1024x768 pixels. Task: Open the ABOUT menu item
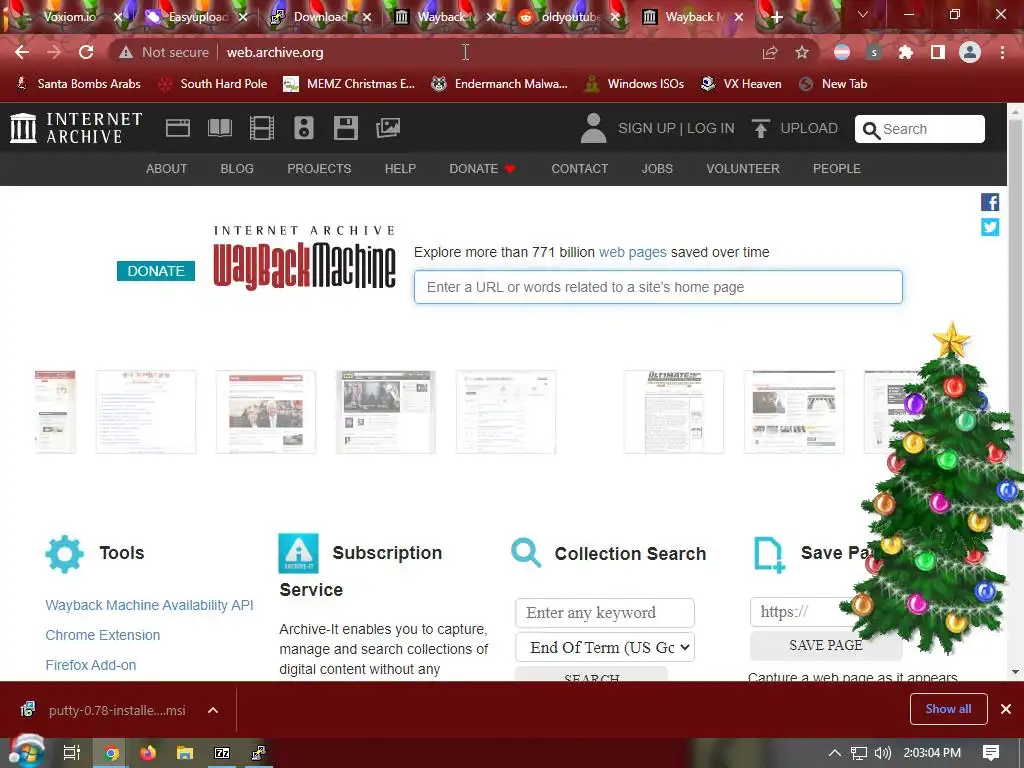pyautogui.click(x=167, y=168)
